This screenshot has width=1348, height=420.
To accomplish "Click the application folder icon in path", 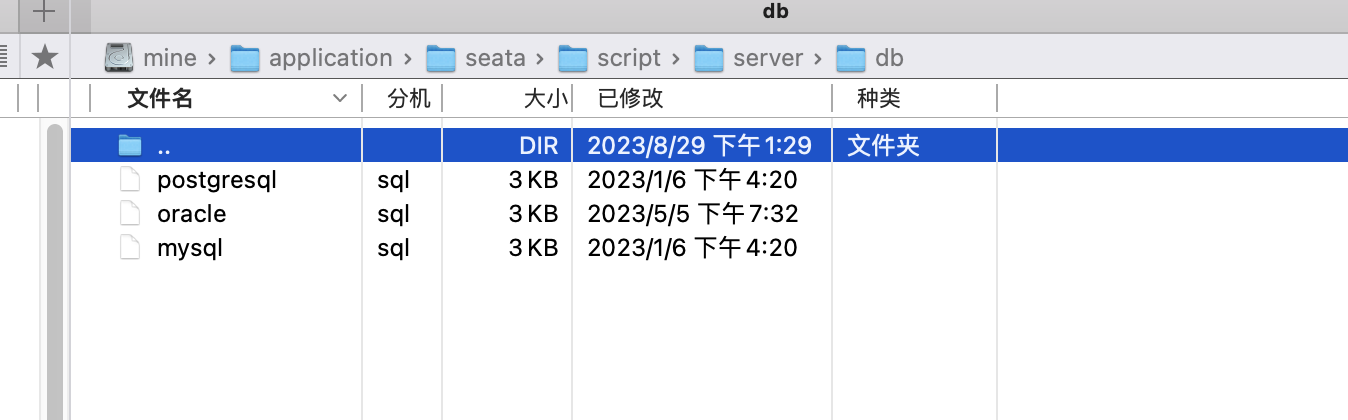I will click(245, 58).
